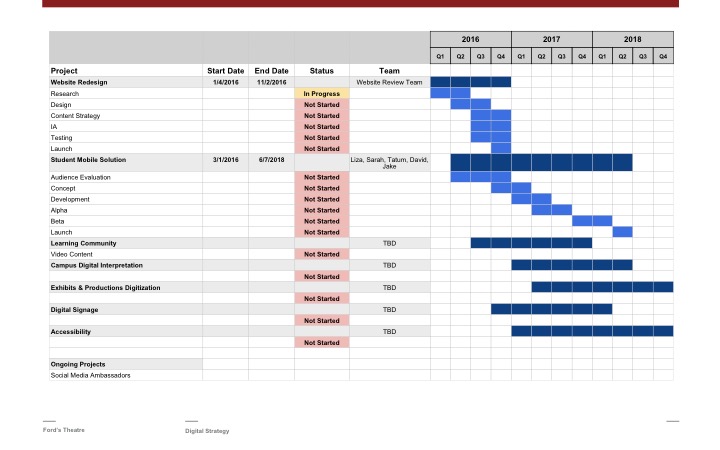720x450 pixels.
Task: Select Not Started status for Beta
Action: pos(321,221)
